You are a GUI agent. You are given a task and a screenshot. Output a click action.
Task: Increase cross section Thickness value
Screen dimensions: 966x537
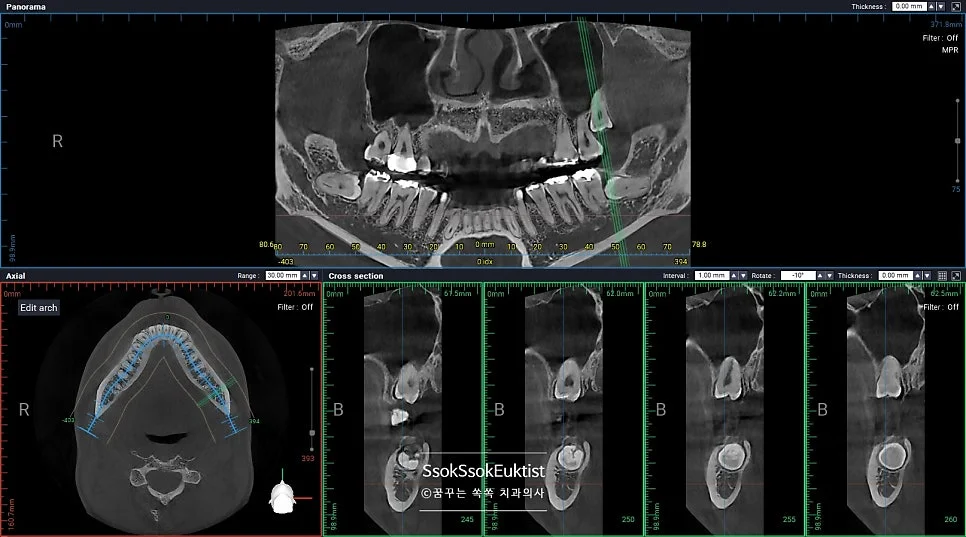(918, 276)
